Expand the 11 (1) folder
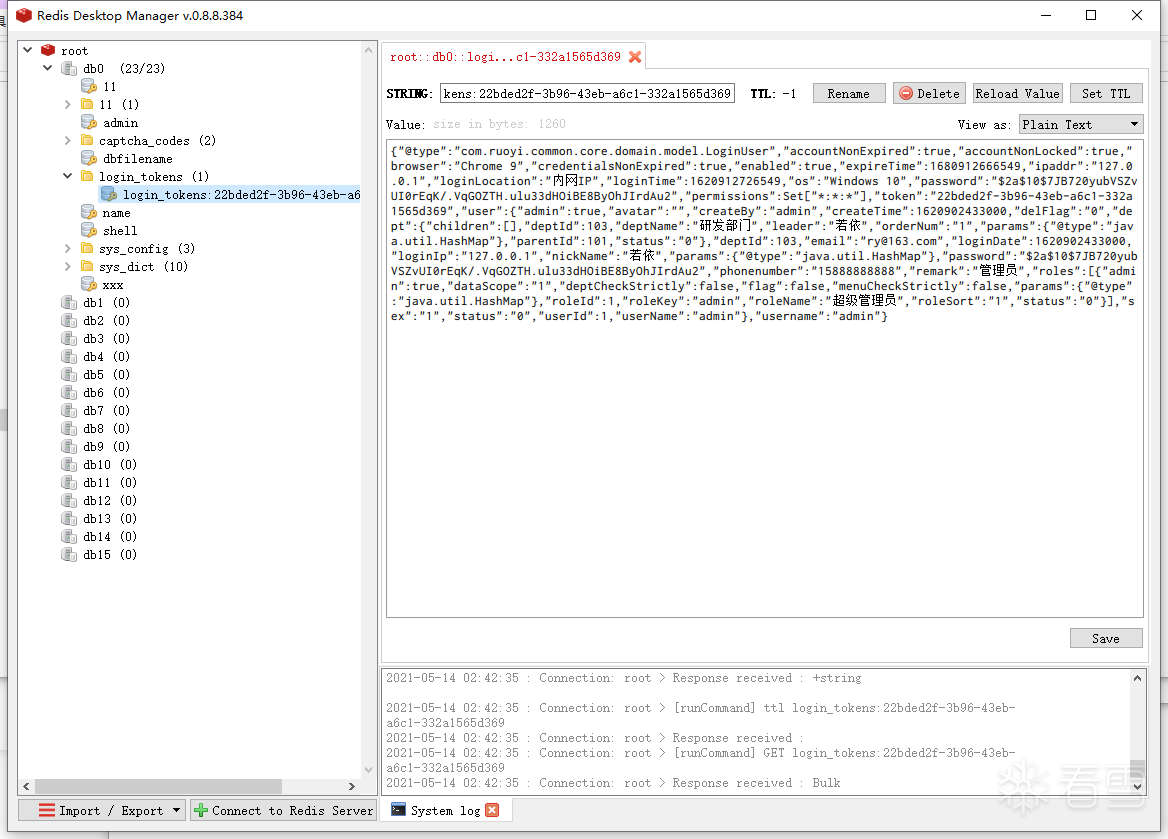Screen dimensions: 1168x839 tap(68, 104)
